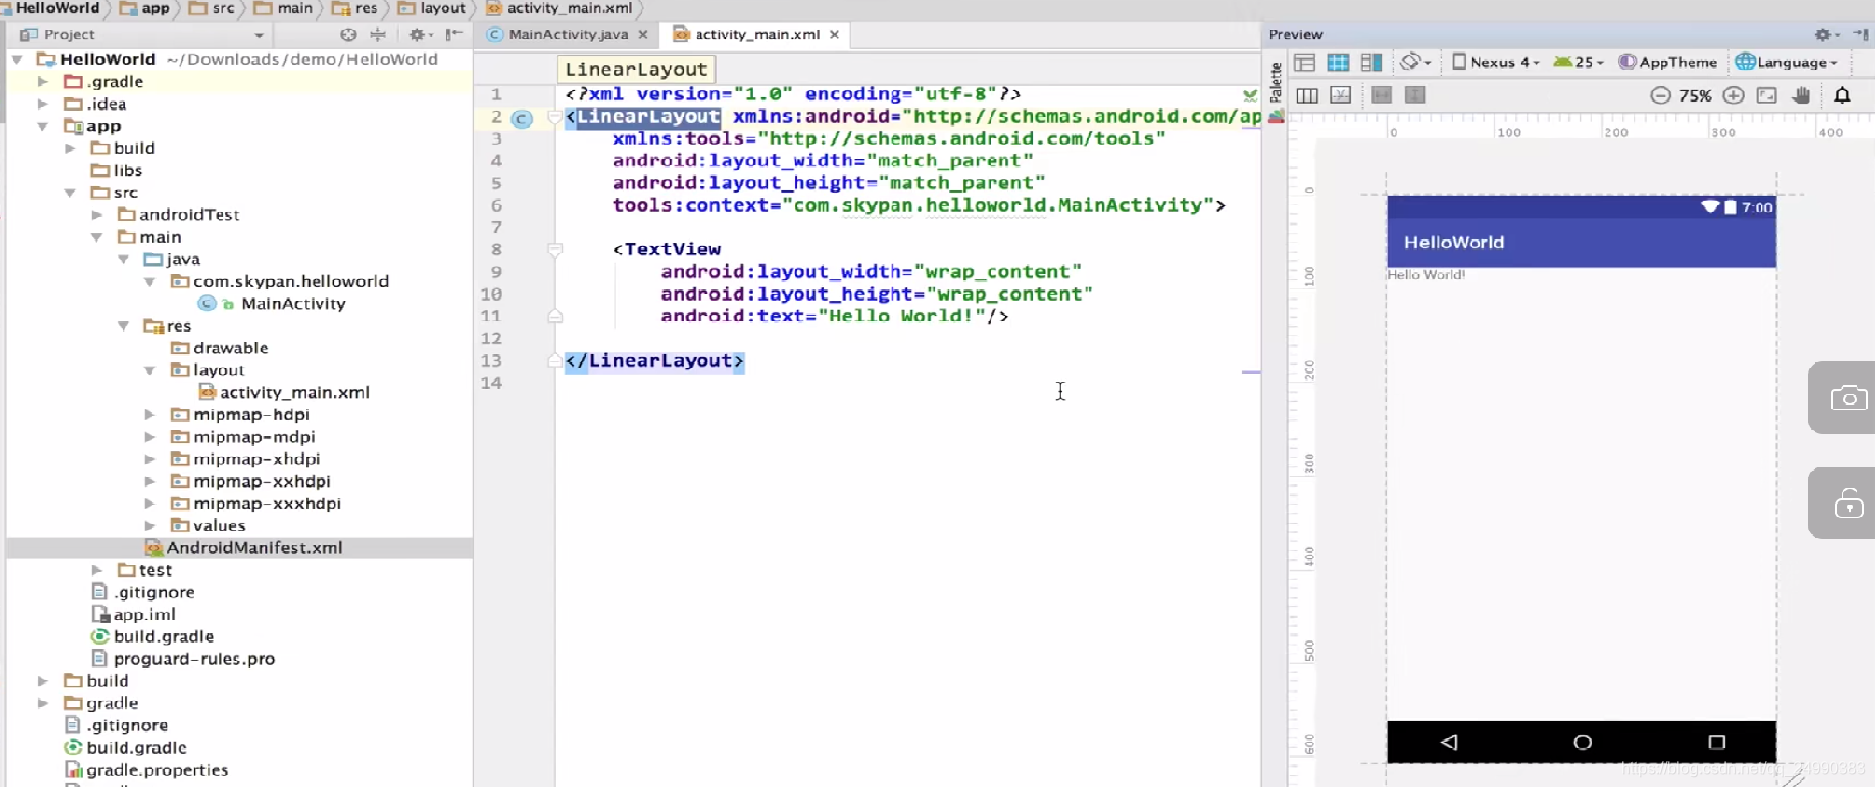The height and width of the screenshot is (787, 1875).
Task: Select gradle.properties file
Action: 157,770
